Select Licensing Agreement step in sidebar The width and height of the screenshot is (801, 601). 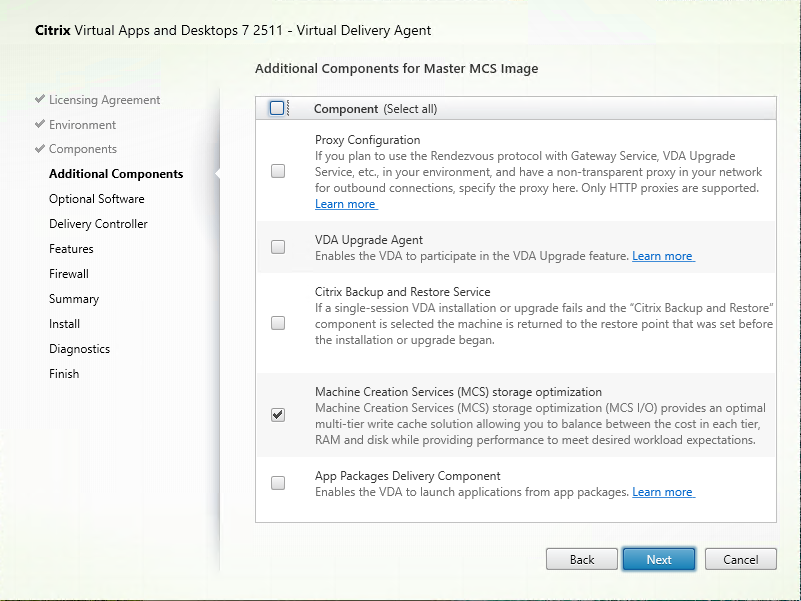104,100
